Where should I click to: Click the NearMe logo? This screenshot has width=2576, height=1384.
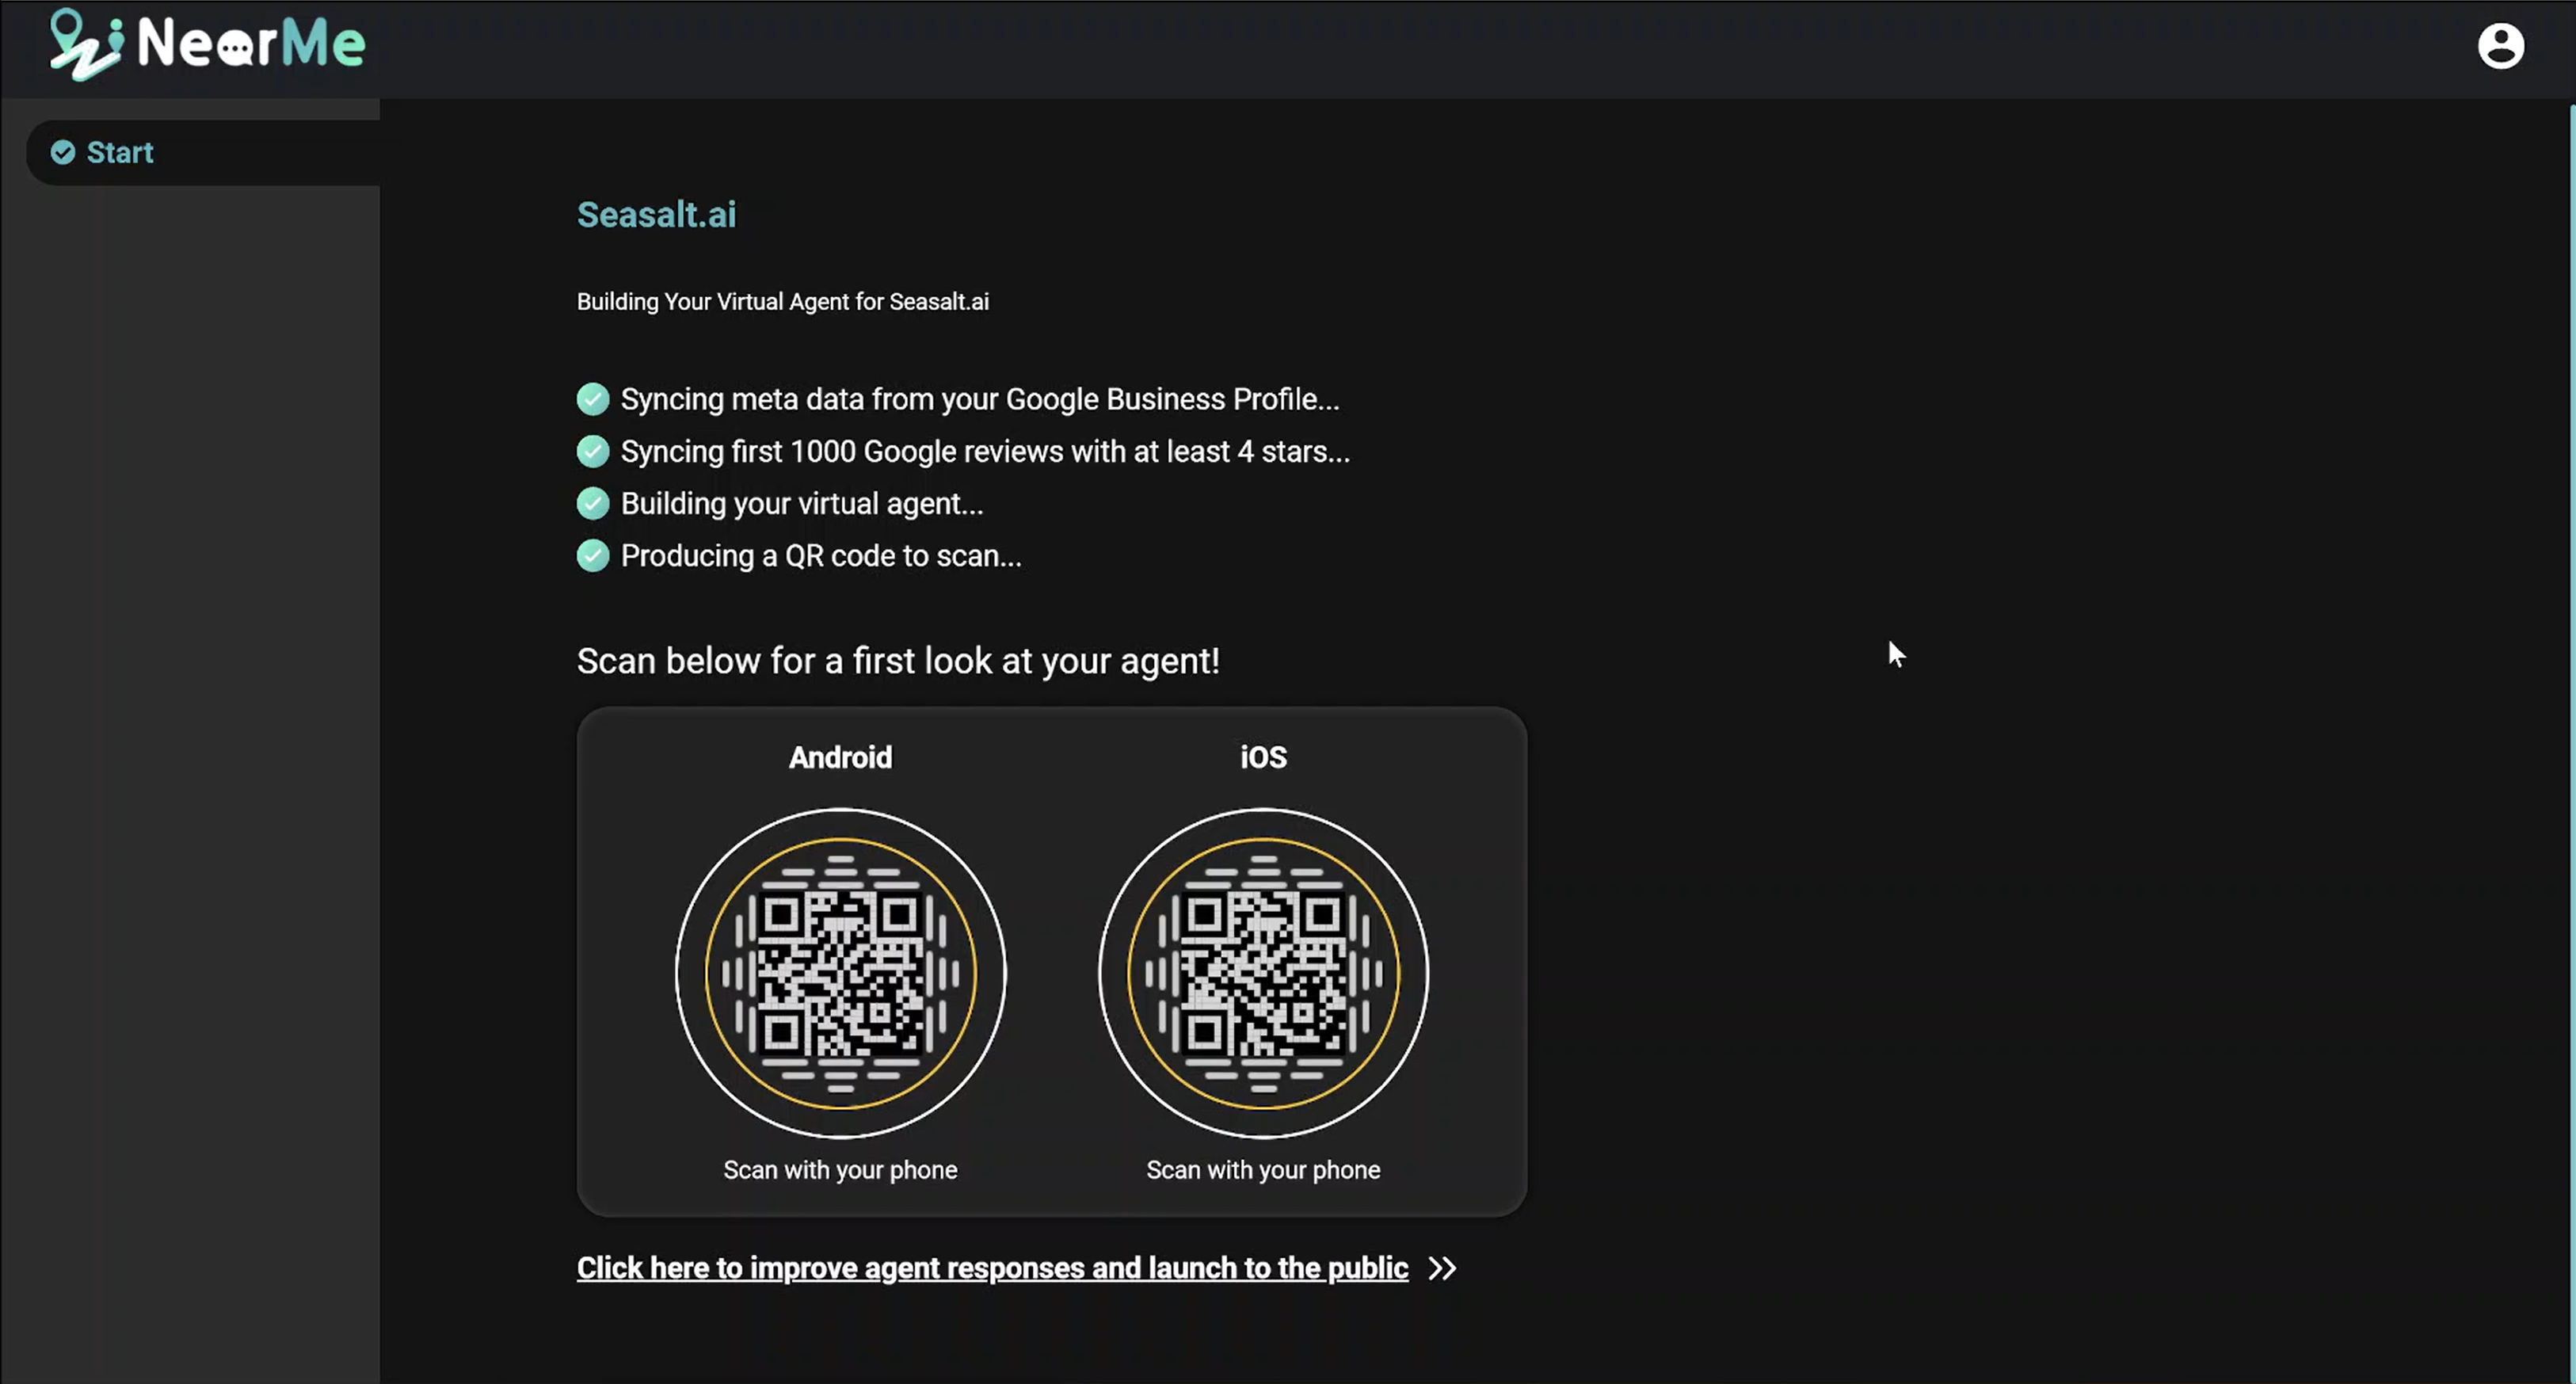(x=208, y=44)
